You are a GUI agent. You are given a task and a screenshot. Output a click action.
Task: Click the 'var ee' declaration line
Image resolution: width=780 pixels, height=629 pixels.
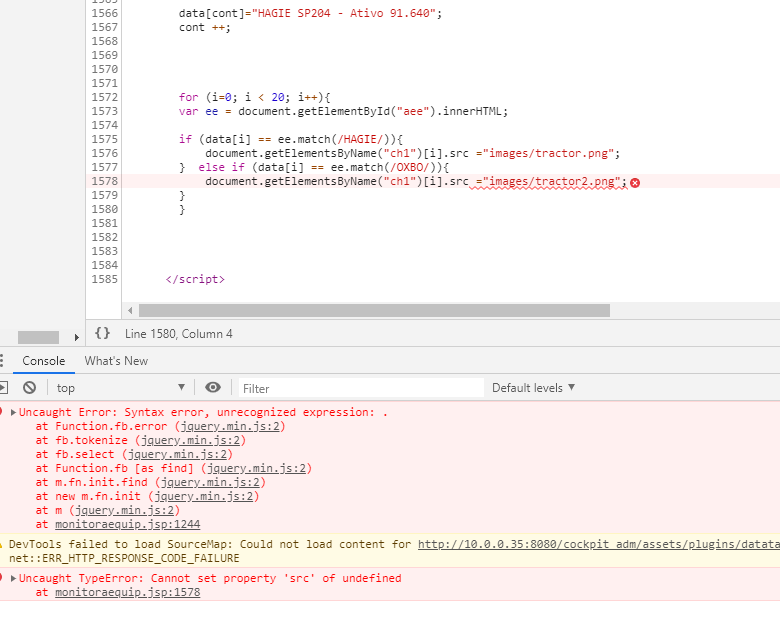343,111
